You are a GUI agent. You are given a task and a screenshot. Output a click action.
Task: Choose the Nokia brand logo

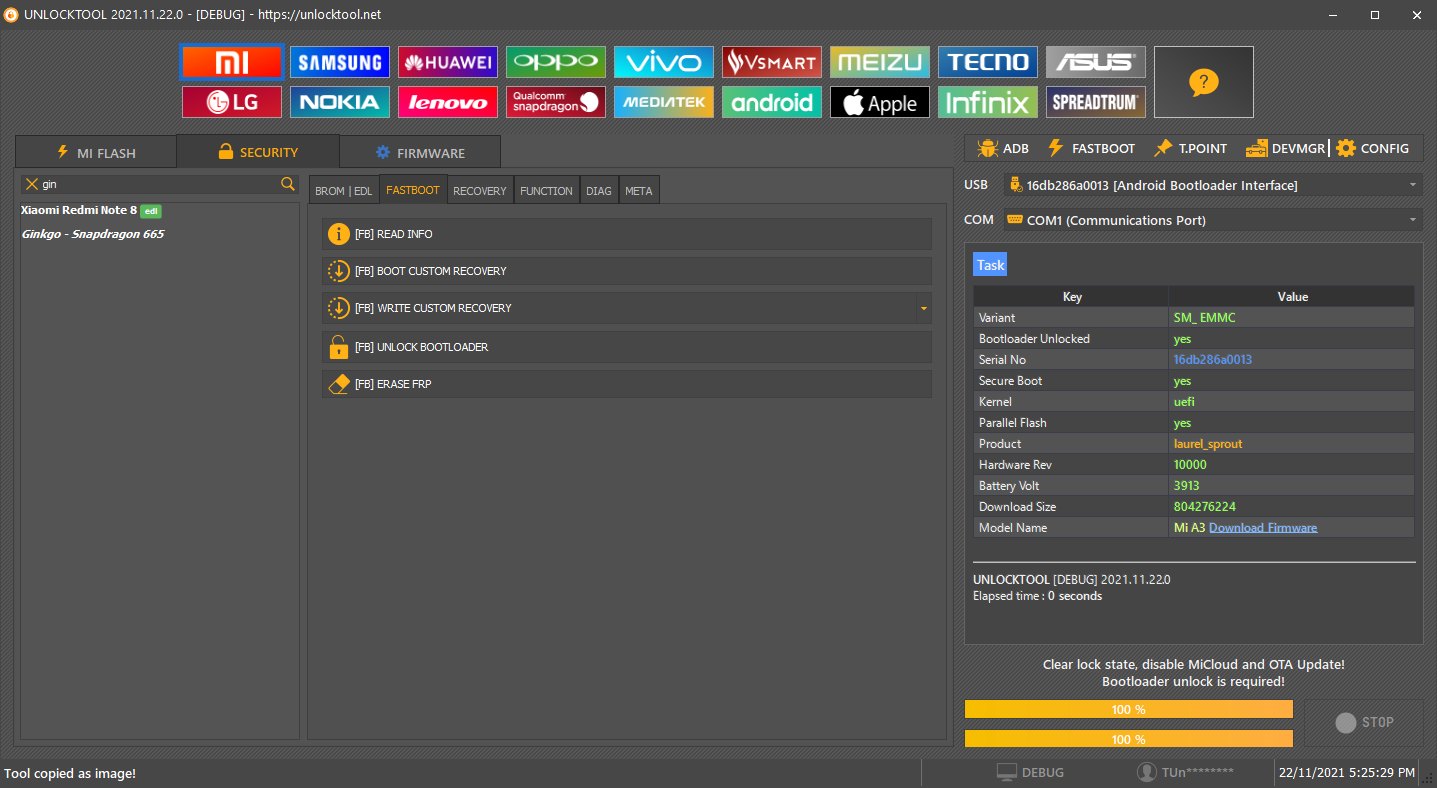pos(340,102)
